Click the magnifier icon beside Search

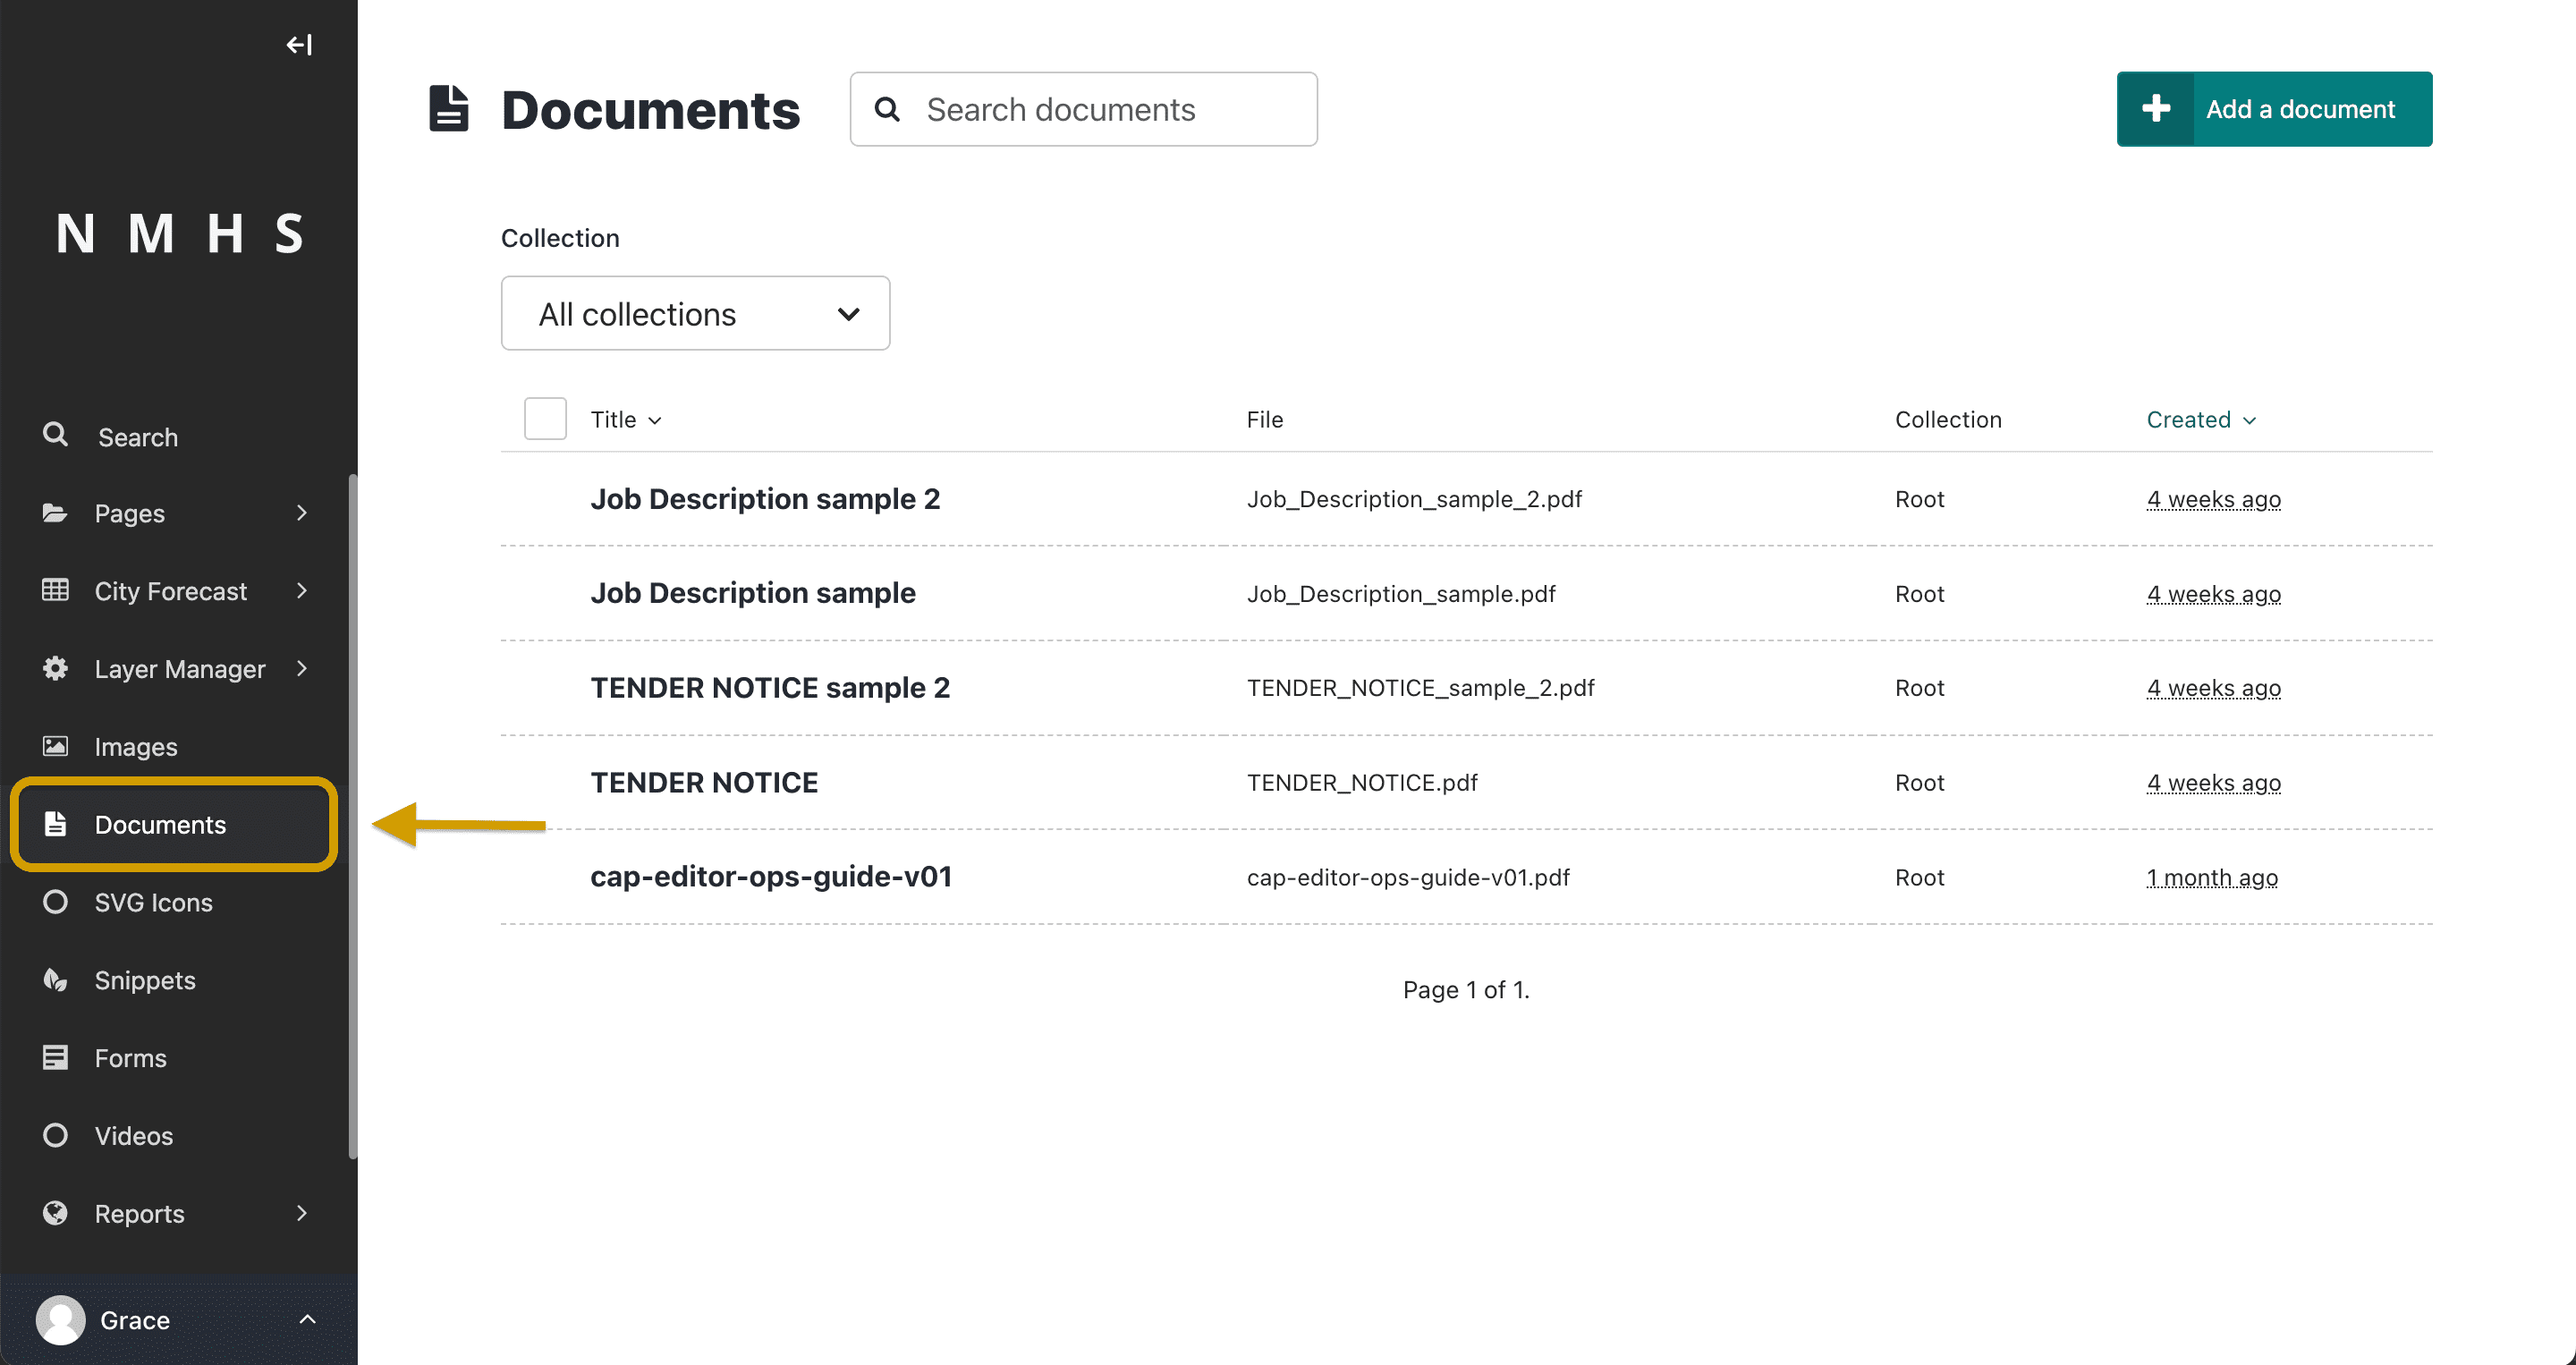point(56,435)
